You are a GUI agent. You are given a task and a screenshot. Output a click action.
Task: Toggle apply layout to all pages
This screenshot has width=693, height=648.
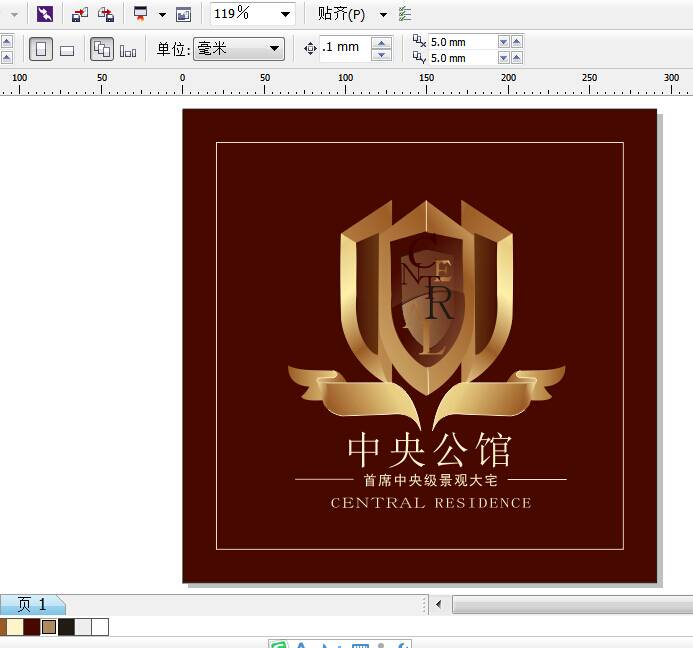point(102,49)
